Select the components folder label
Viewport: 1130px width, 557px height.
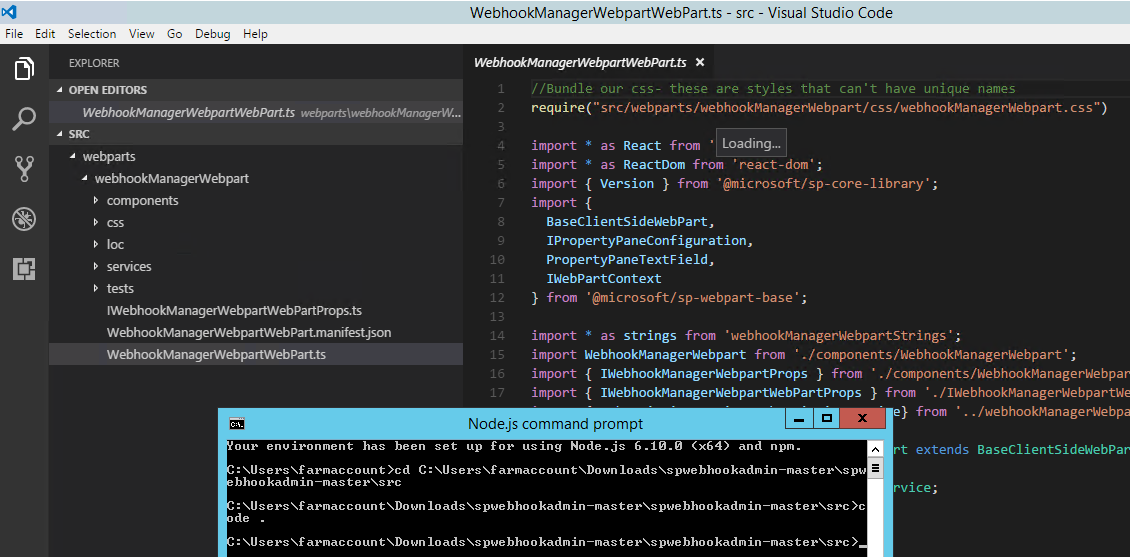pyautogui.click(x=143, y=200)
